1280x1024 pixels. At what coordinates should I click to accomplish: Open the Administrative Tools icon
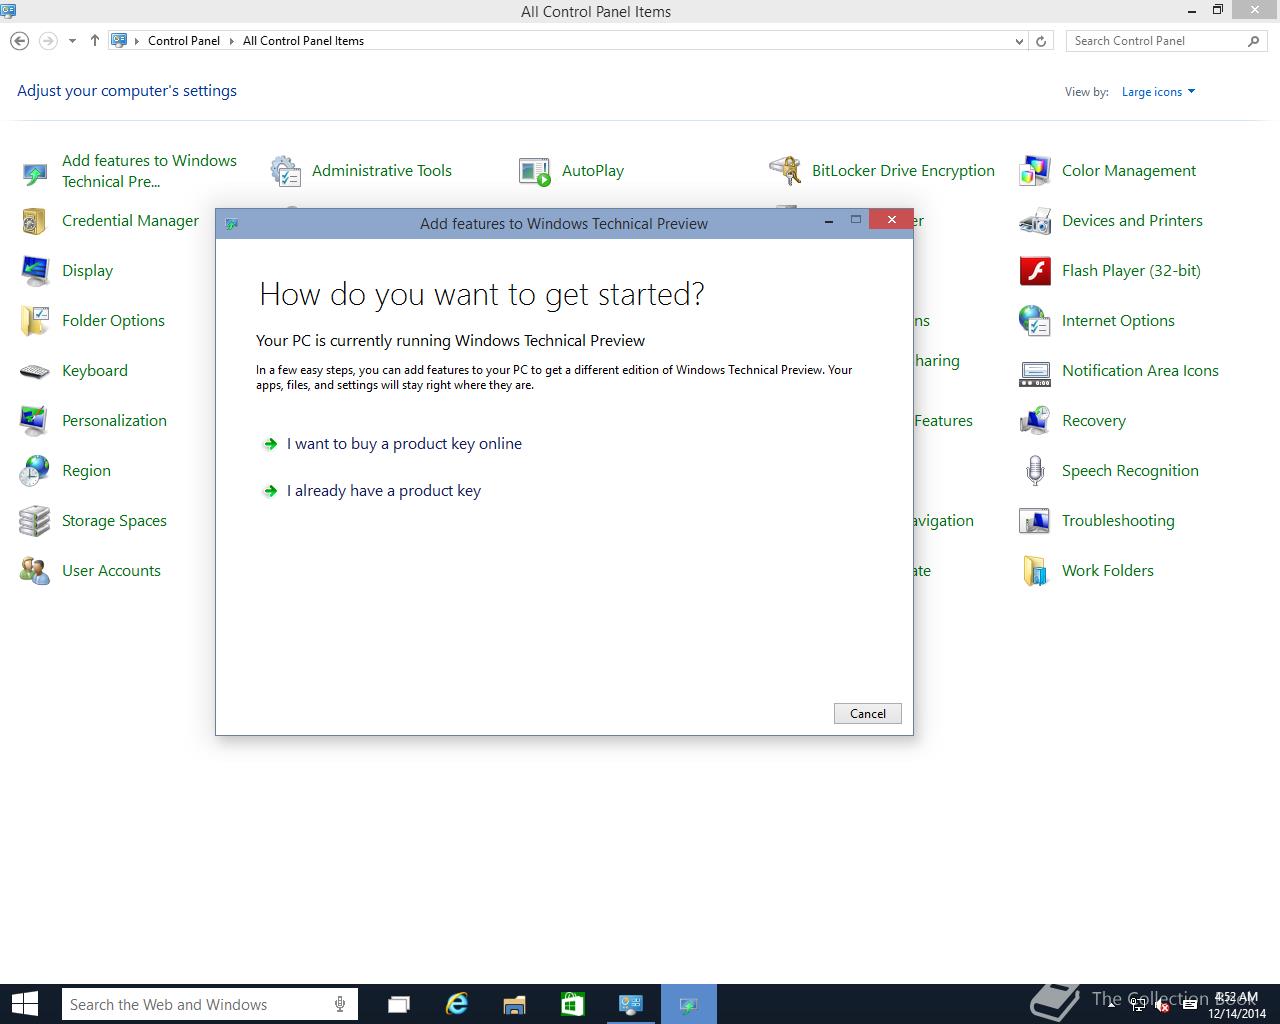click(286, 171)
